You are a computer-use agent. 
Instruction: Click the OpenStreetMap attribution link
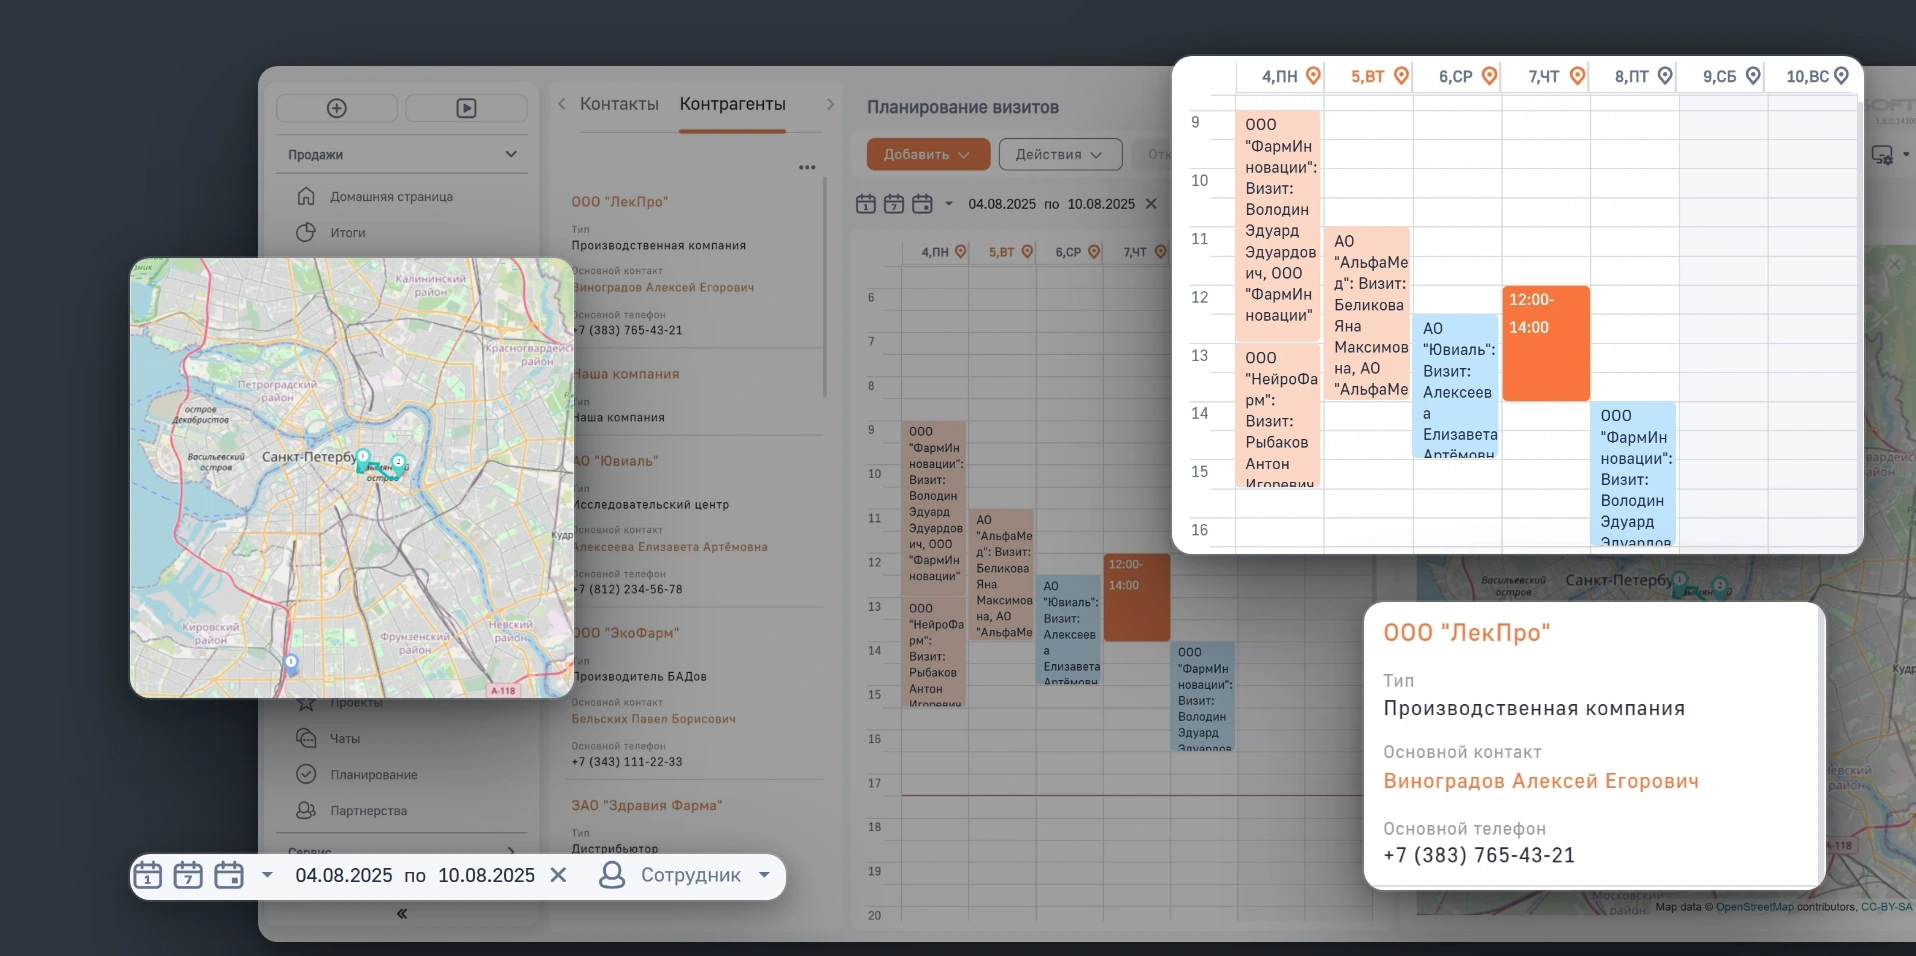point(1755,907)
